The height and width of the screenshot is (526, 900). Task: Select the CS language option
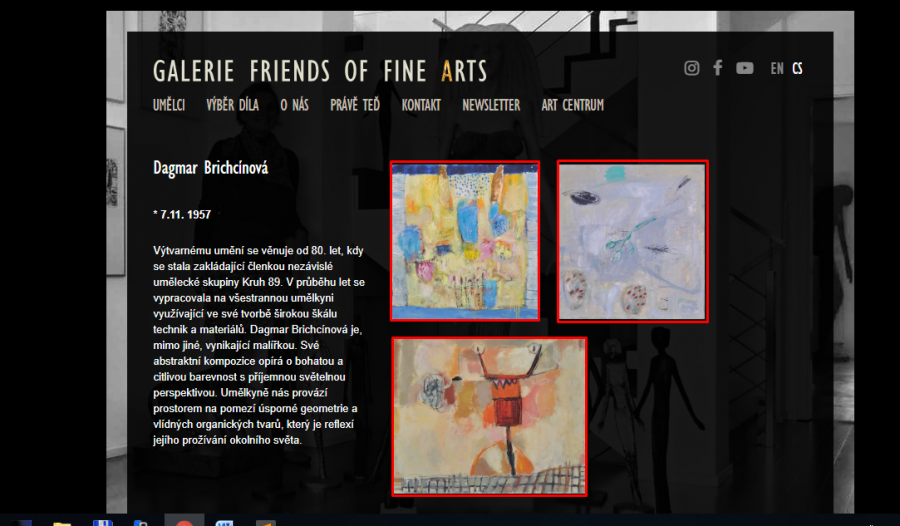(797, 69)
